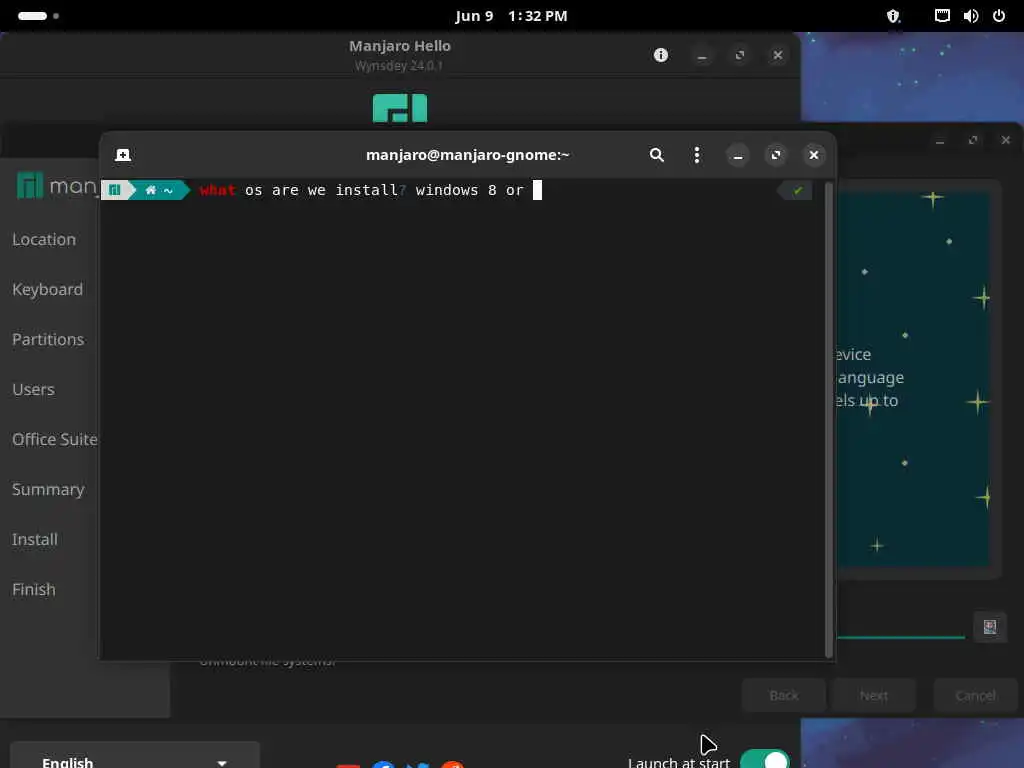1024x768 pixels.
Task: Open a new terminal tab with the plus icon
Action: (123, 155)
